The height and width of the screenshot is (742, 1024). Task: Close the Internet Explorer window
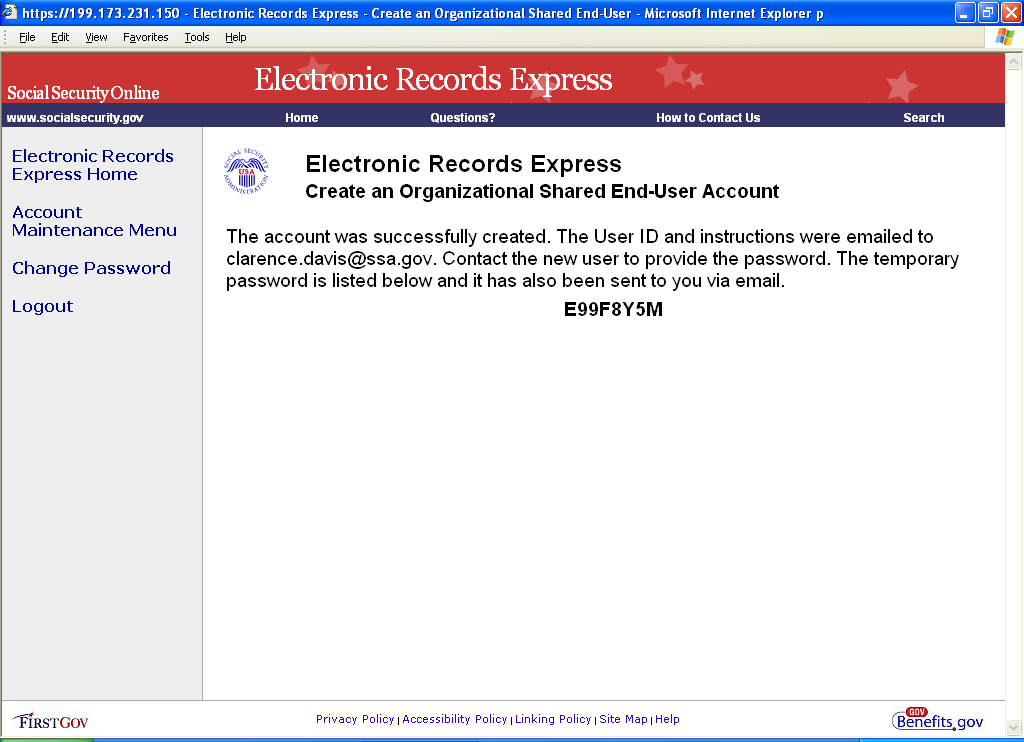tap(1011, 12)
